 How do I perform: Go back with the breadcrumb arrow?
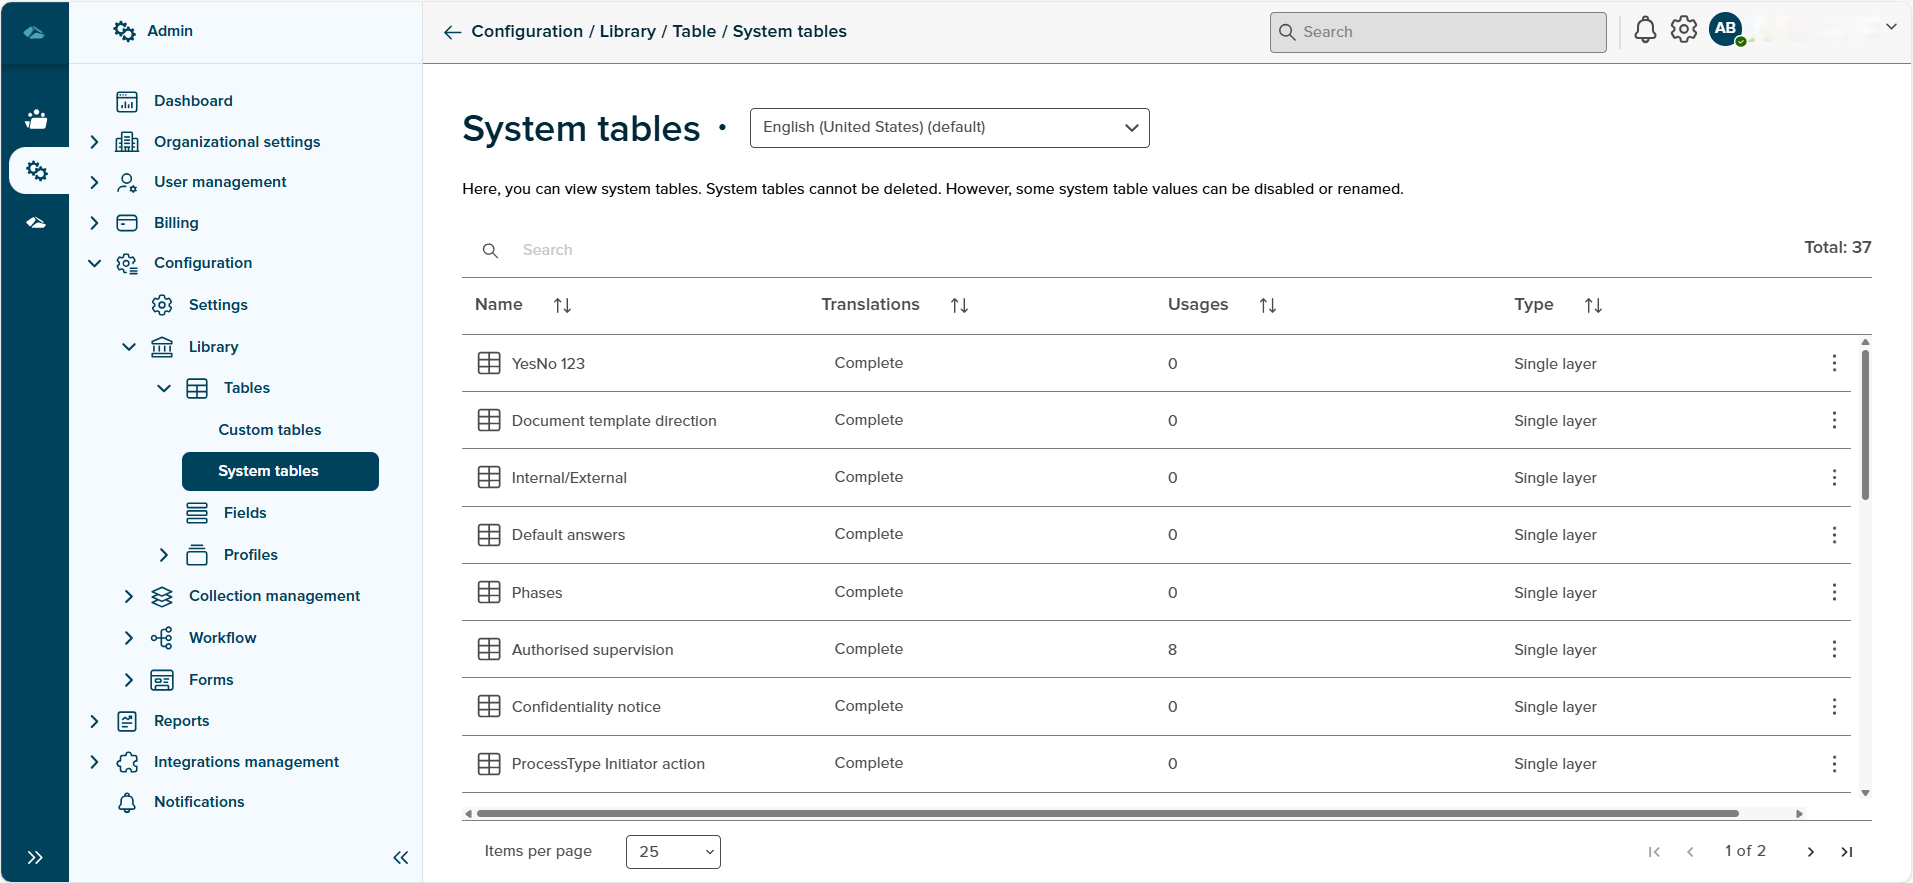click(452, 32)
